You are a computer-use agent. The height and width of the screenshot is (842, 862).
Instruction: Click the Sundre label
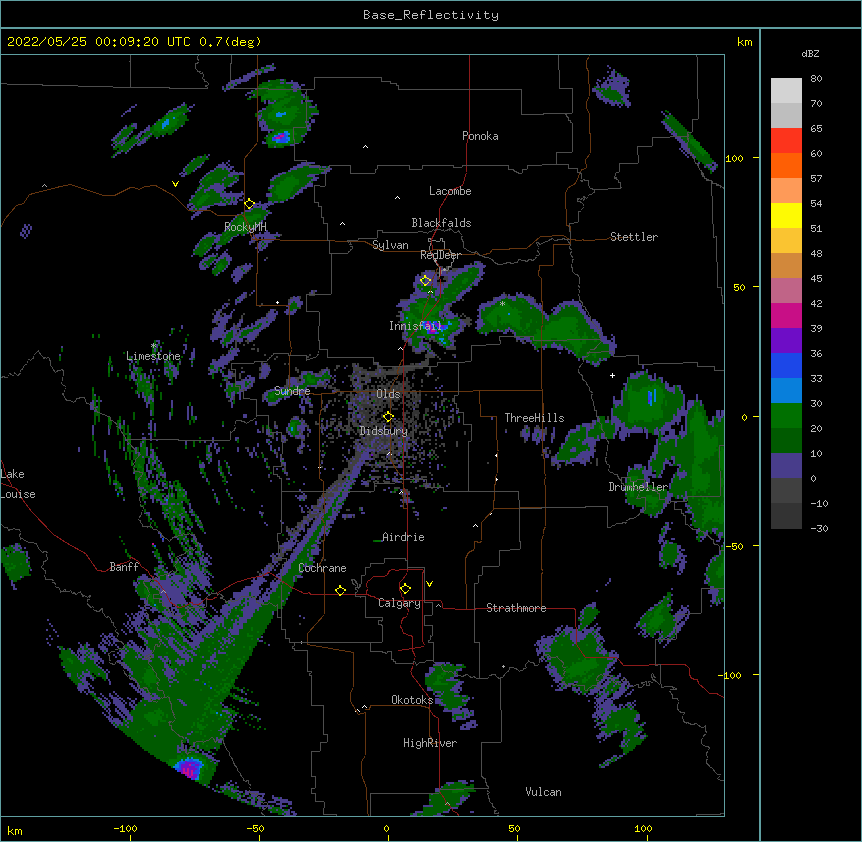(x=292, y=391)
